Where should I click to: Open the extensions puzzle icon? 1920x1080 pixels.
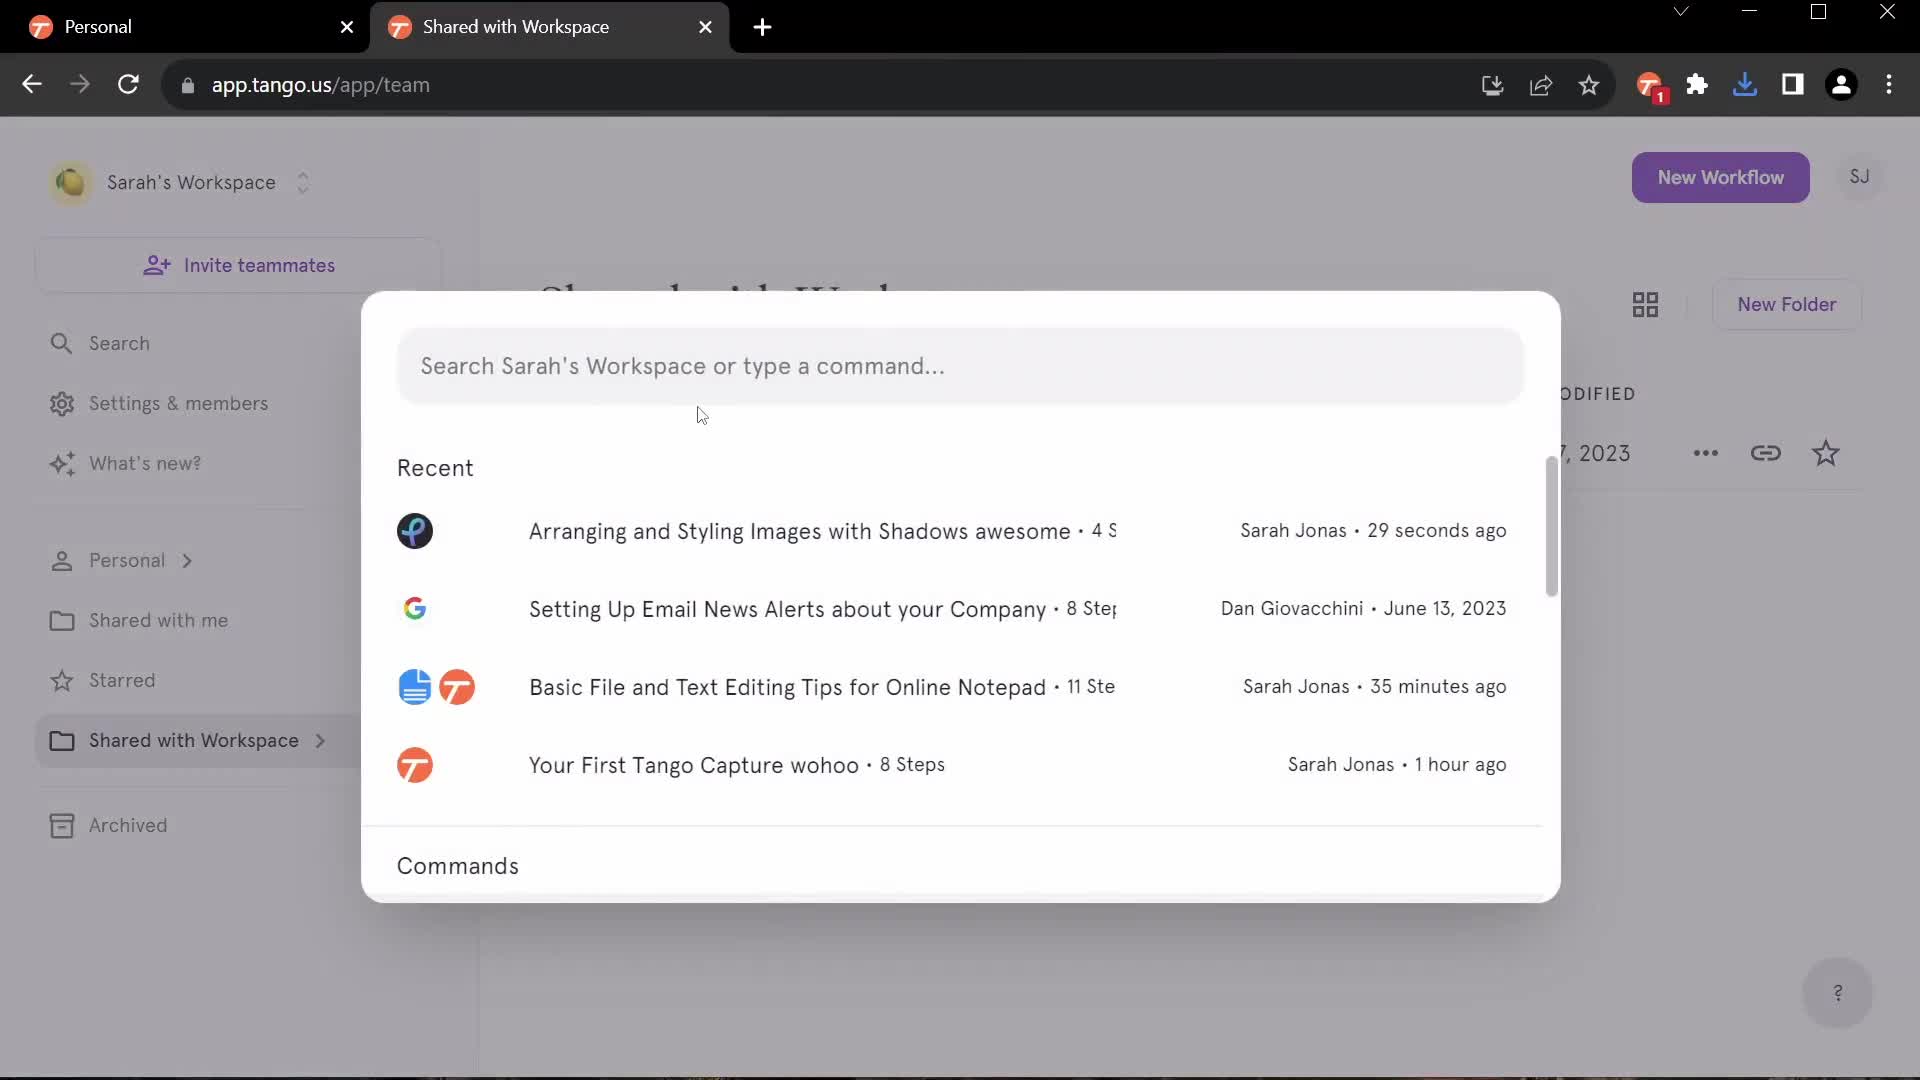1697,85
